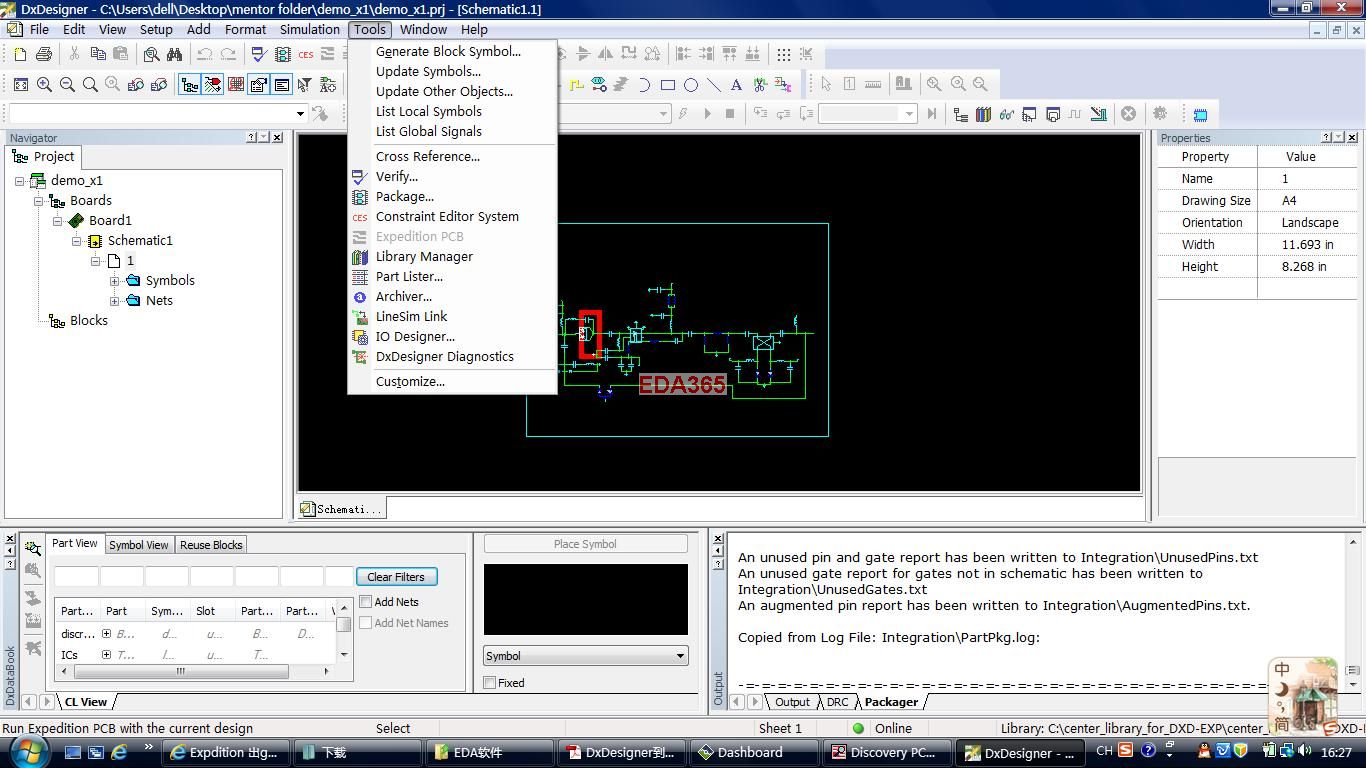Click the New document icon in toolbar
1366x768 pixels.
coord(20,54)
